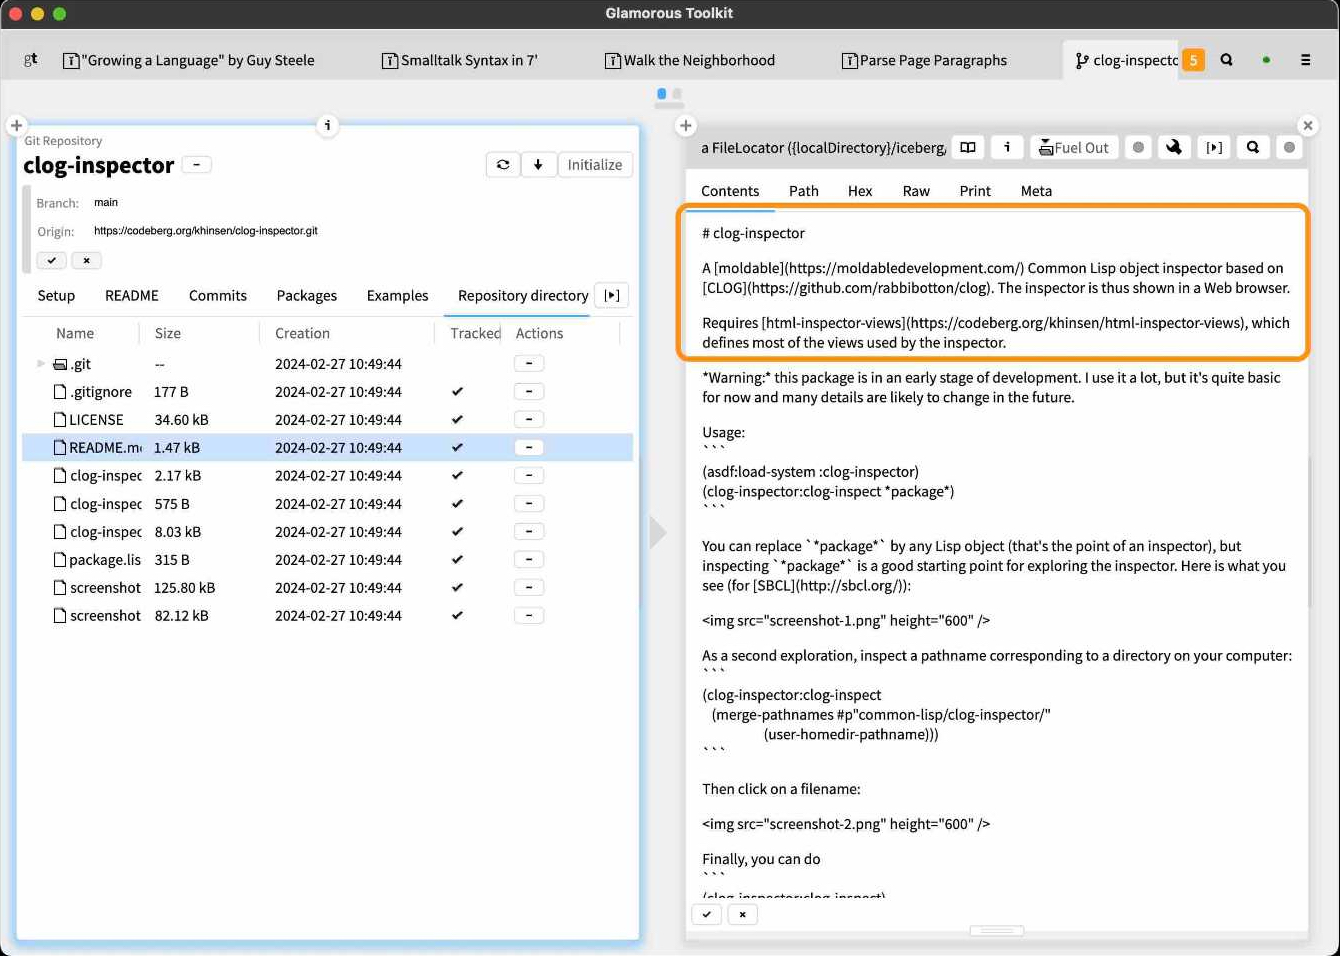Close the FileLocator pane
1340x956 pixels.
[x=1307, y=125]
